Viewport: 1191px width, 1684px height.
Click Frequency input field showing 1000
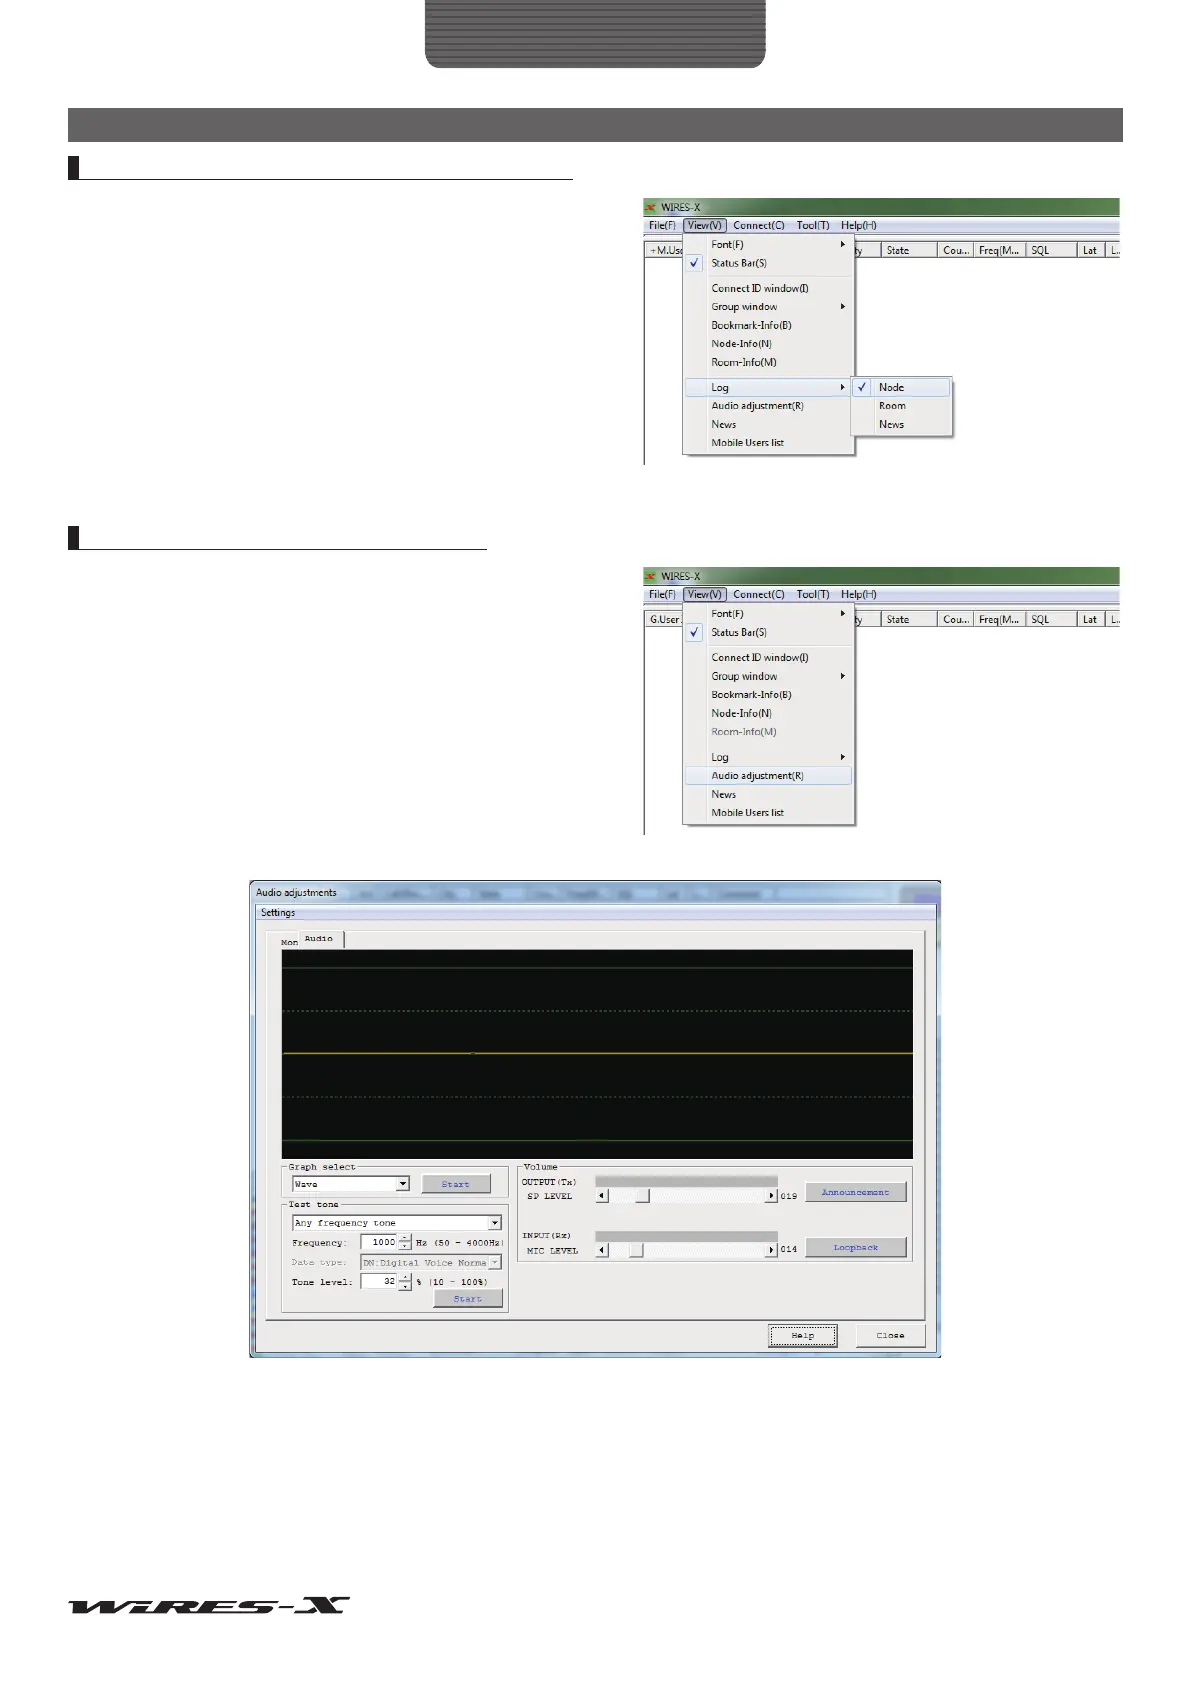[379, 1242]
